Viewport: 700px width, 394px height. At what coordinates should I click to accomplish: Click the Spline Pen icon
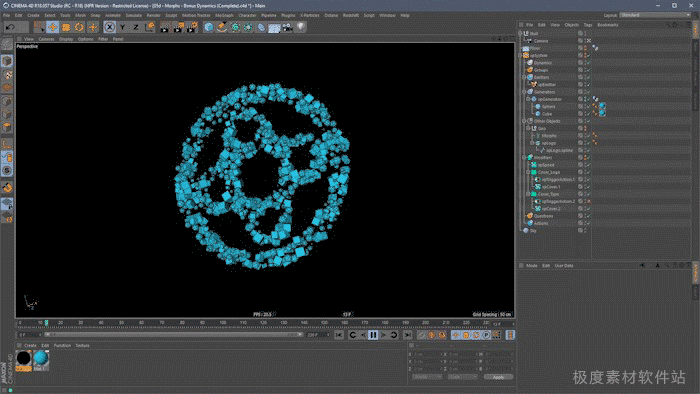pyautogui.click(x=222, y=27)
